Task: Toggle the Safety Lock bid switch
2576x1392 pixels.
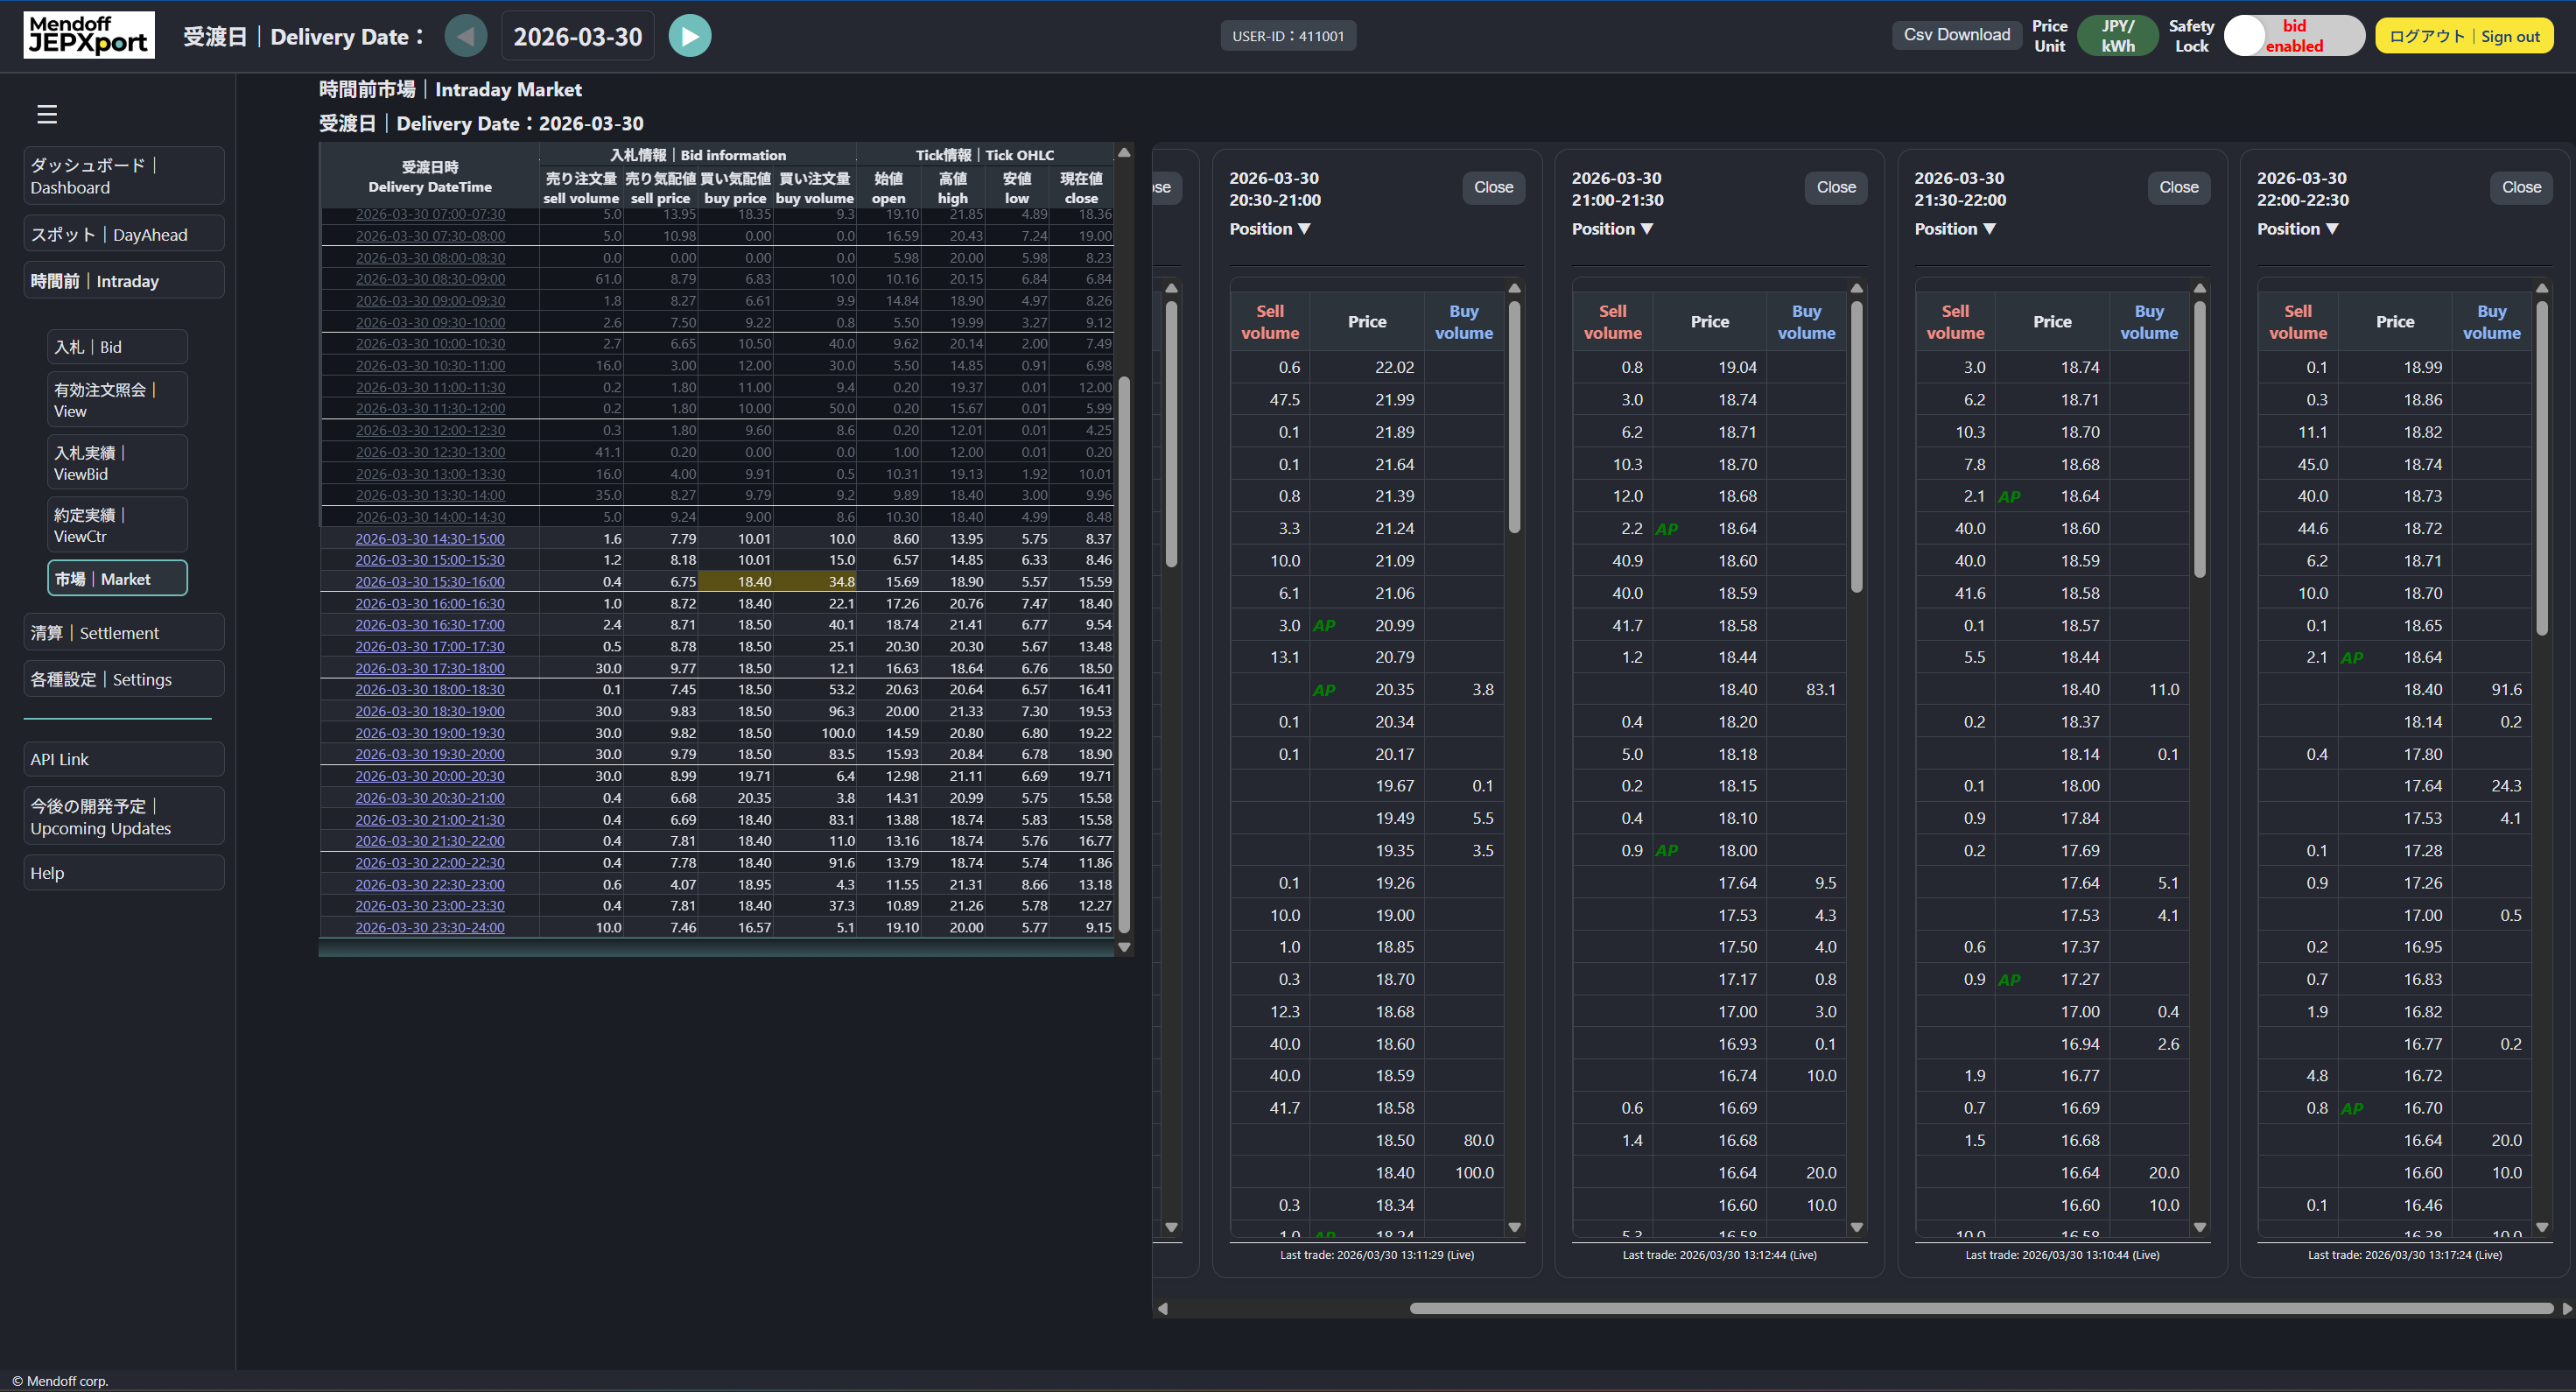Action: point(2292,36)
